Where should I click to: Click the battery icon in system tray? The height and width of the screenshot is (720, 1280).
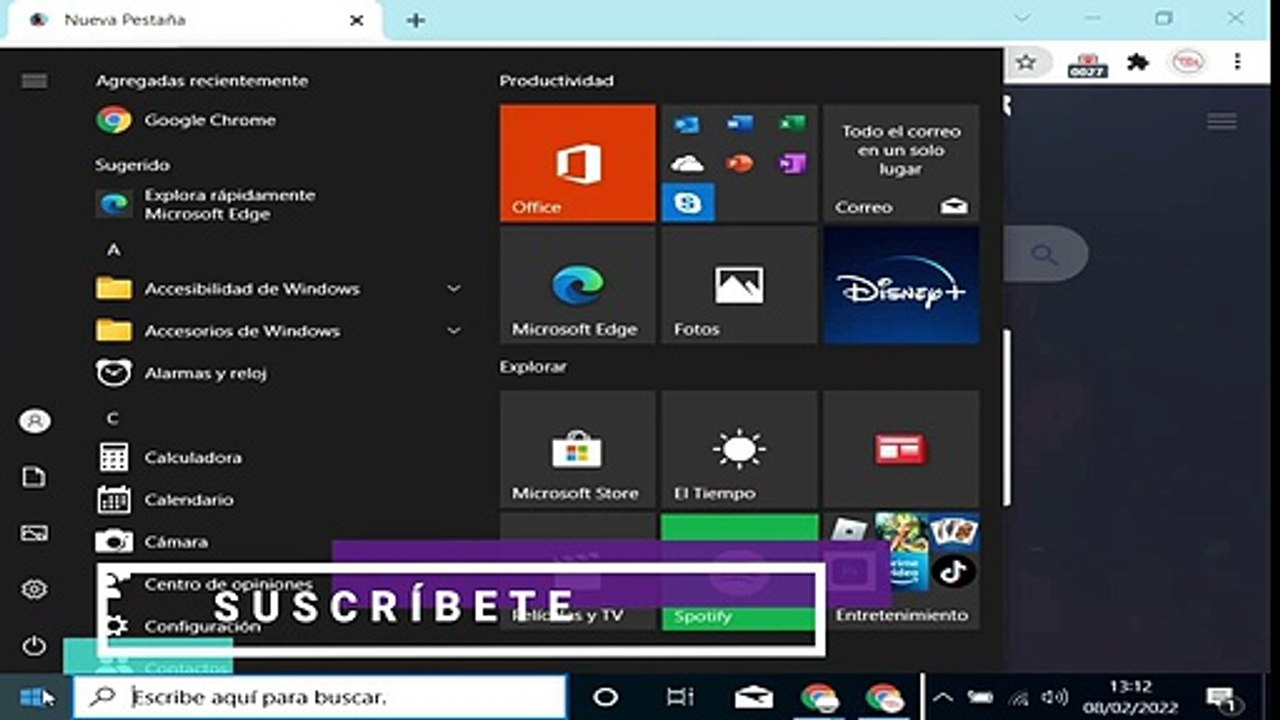pos(980,697)
